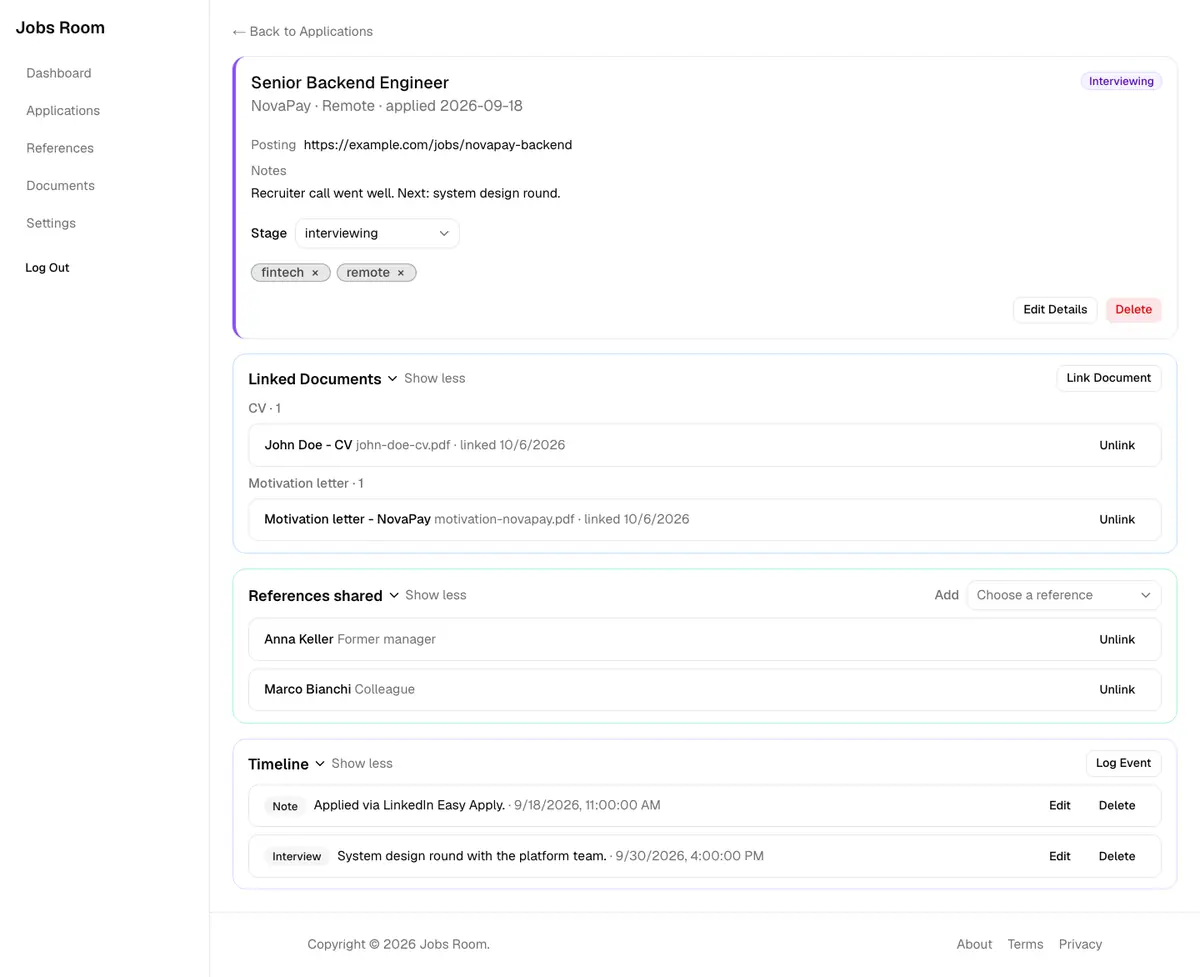Click the Linked Documents heading
Screen dimensions: 1200x977
[315, 379]
